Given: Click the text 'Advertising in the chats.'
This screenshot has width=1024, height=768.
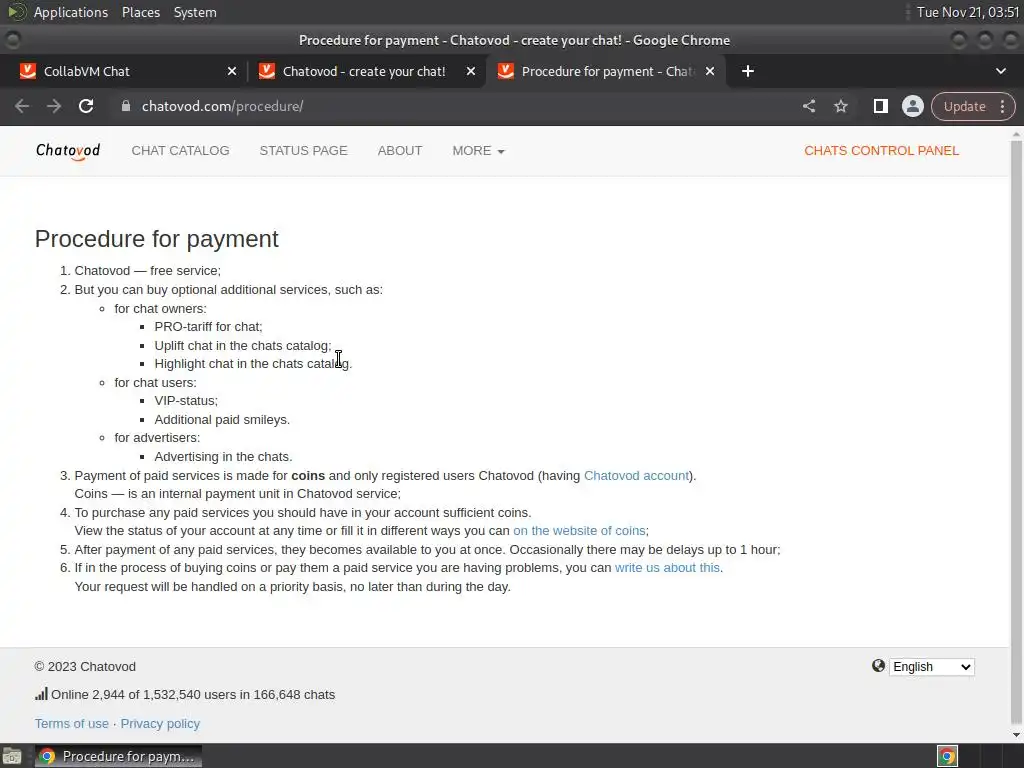Looking at the screenshot, I should 223,456.
